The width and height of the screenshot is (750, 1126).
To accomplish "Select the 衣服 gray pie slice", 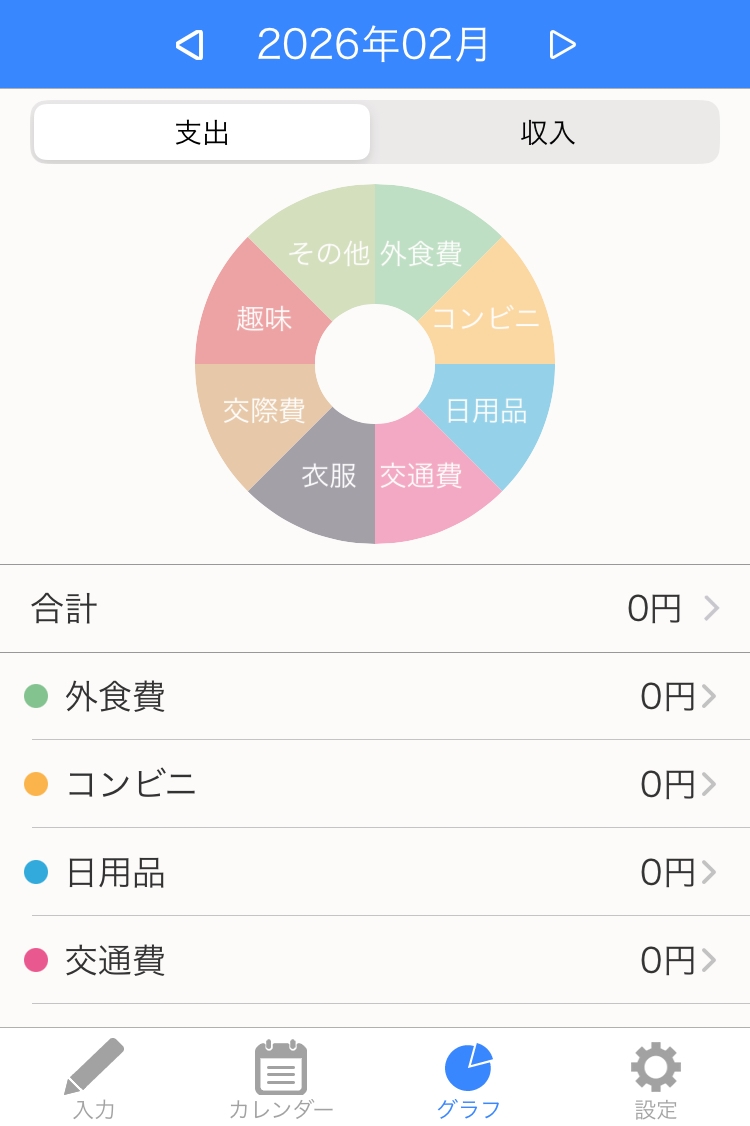I will point(328,475).
